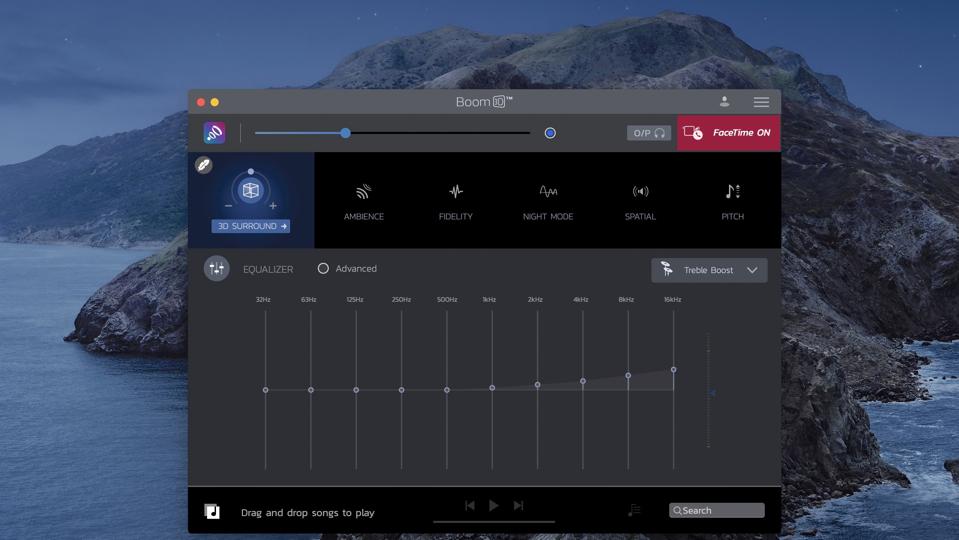The height and width of the screenshot is (540, 959).
Task: Open the hamburger menu
Action: click(761, 102)
